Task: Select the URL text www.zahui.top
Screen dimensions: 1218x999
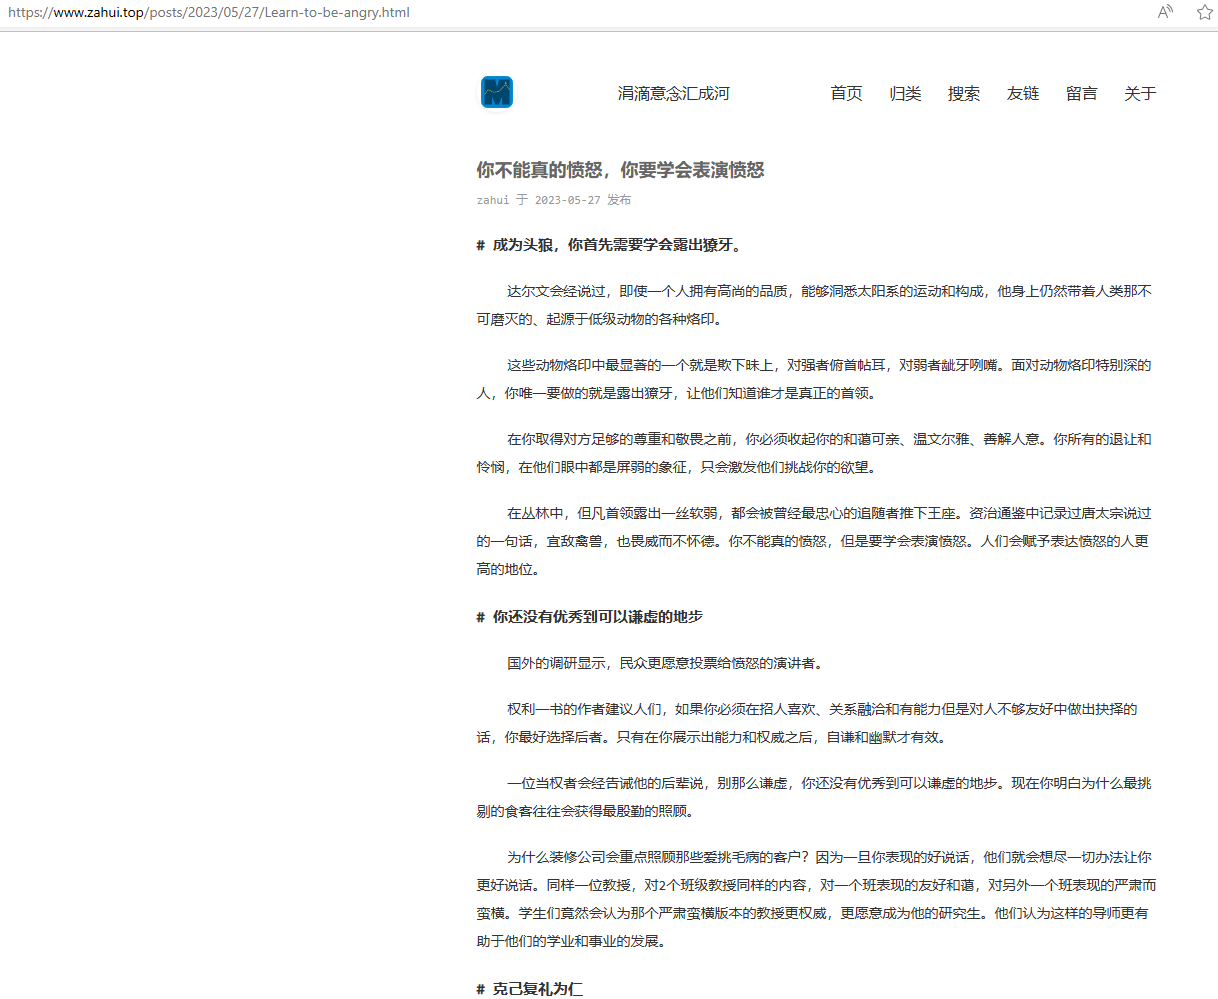Action: (x=98, y=12)
